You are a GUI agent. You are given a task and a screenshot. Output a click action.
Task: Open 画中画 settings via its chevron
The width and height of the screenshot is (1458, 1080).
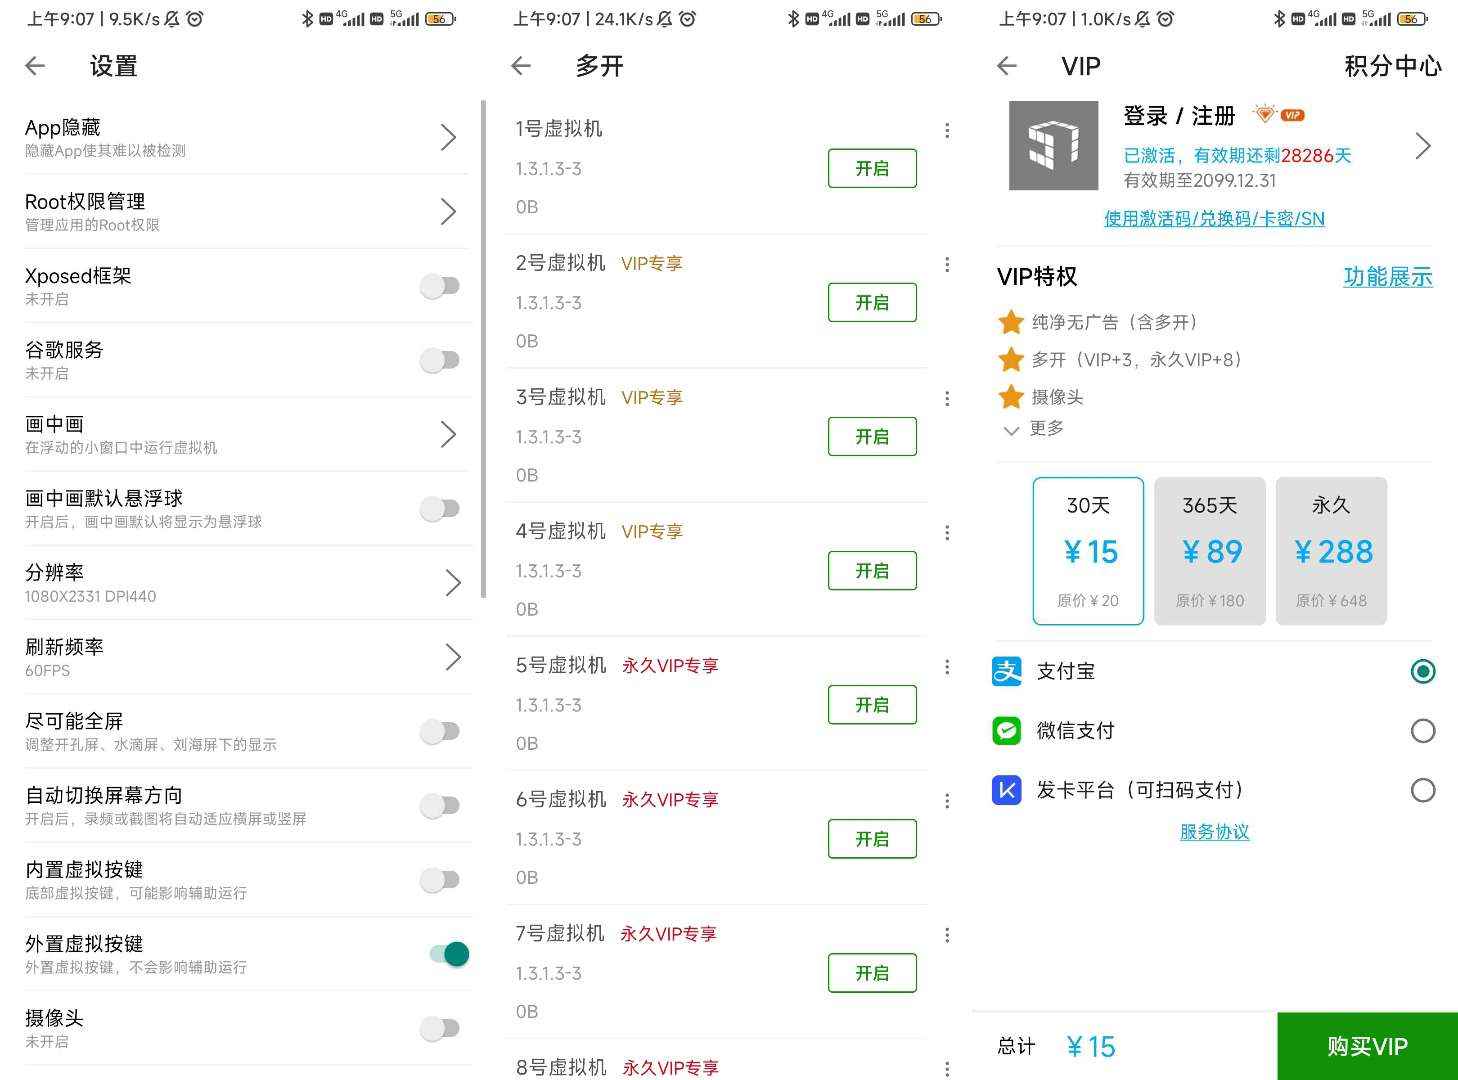pos(449,434)
